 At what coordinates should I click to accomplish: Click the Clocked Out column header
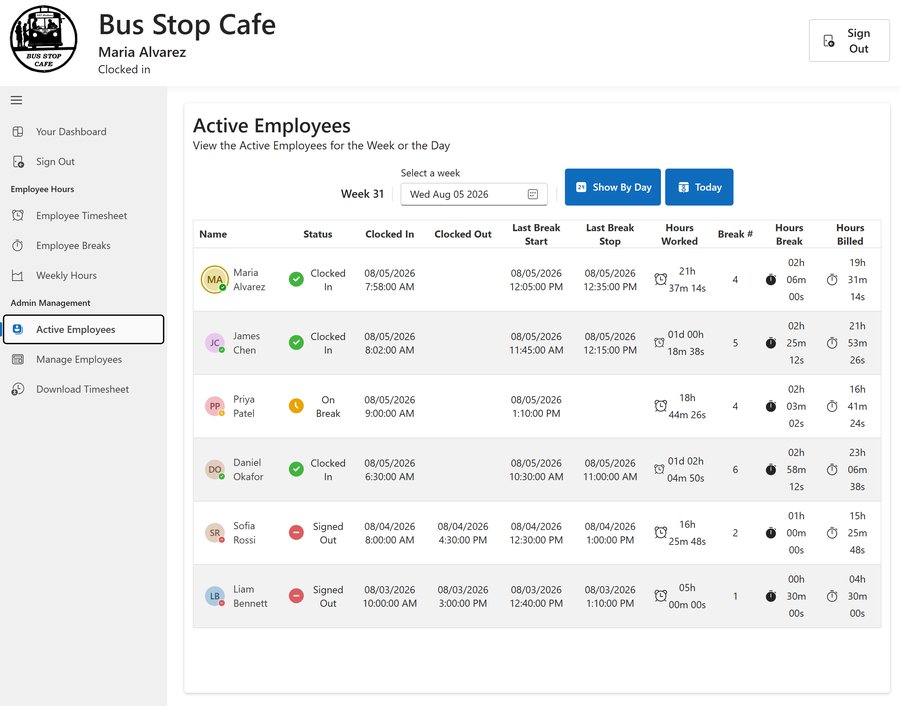coord(463,234)
